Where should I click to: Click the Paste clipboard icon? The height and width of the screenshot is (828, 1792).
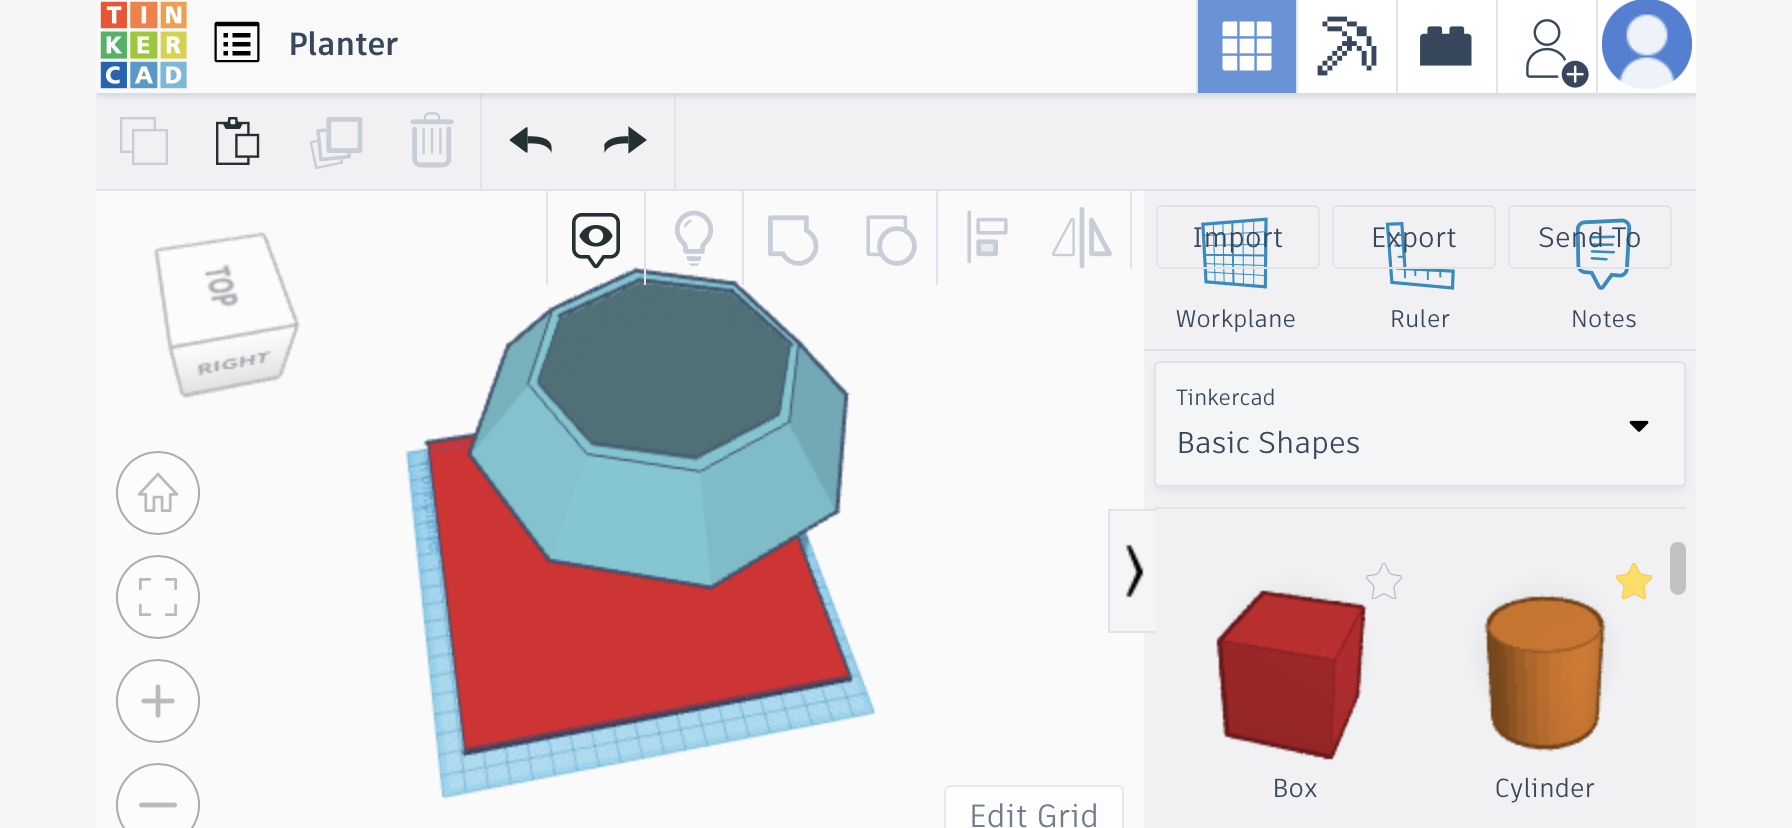[x=237, y=141]
